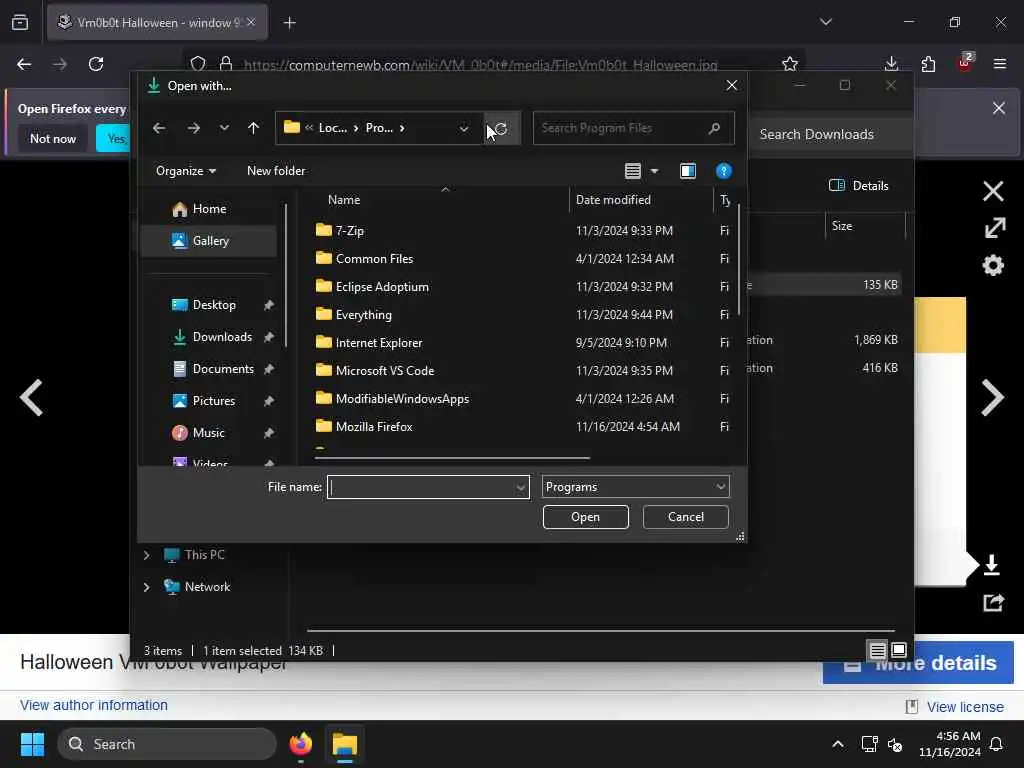This screenshot has height=768, width=1024.
Task: Open media viewer settings gear
Action: tap(993, 265)
